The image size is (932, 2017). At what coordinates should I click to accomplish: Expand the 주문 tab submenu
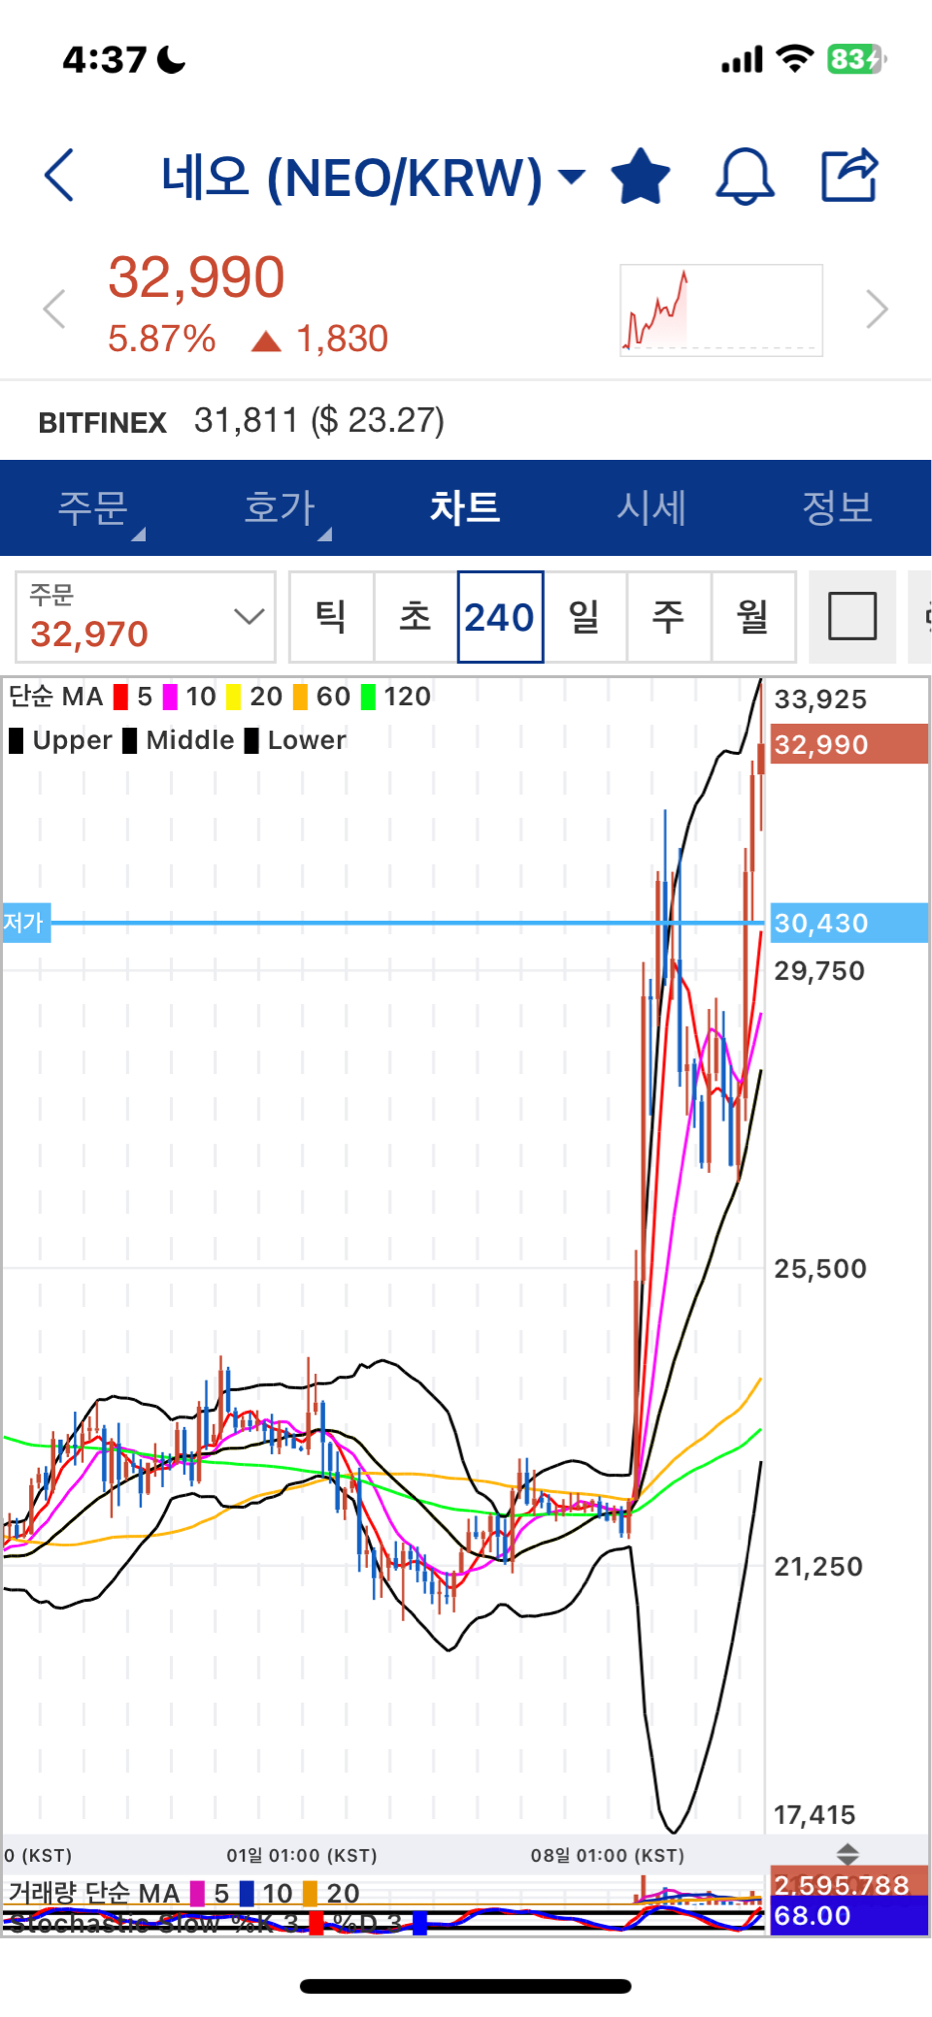click(x=138, y=535)
